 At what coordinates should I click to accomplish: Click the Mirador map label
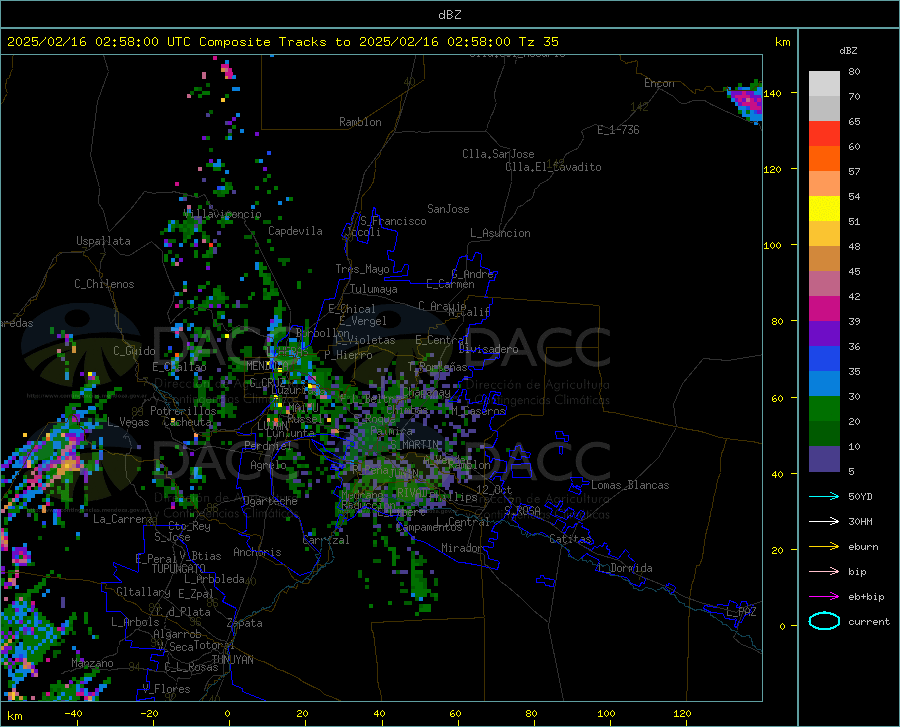[x=461, y=549]
